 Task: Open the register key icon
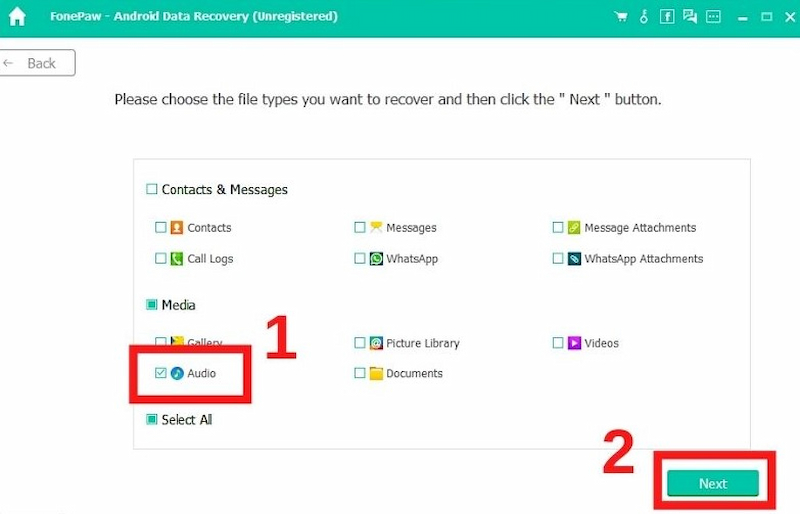644,16
